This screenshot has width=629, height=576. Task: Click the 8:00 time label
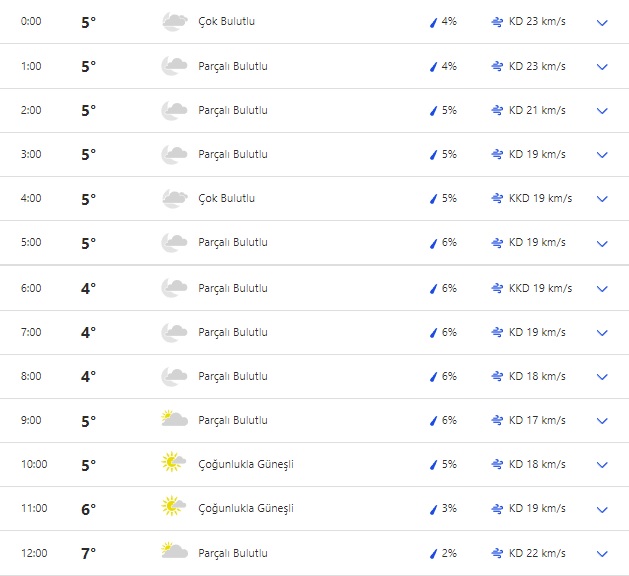(32, 376)
